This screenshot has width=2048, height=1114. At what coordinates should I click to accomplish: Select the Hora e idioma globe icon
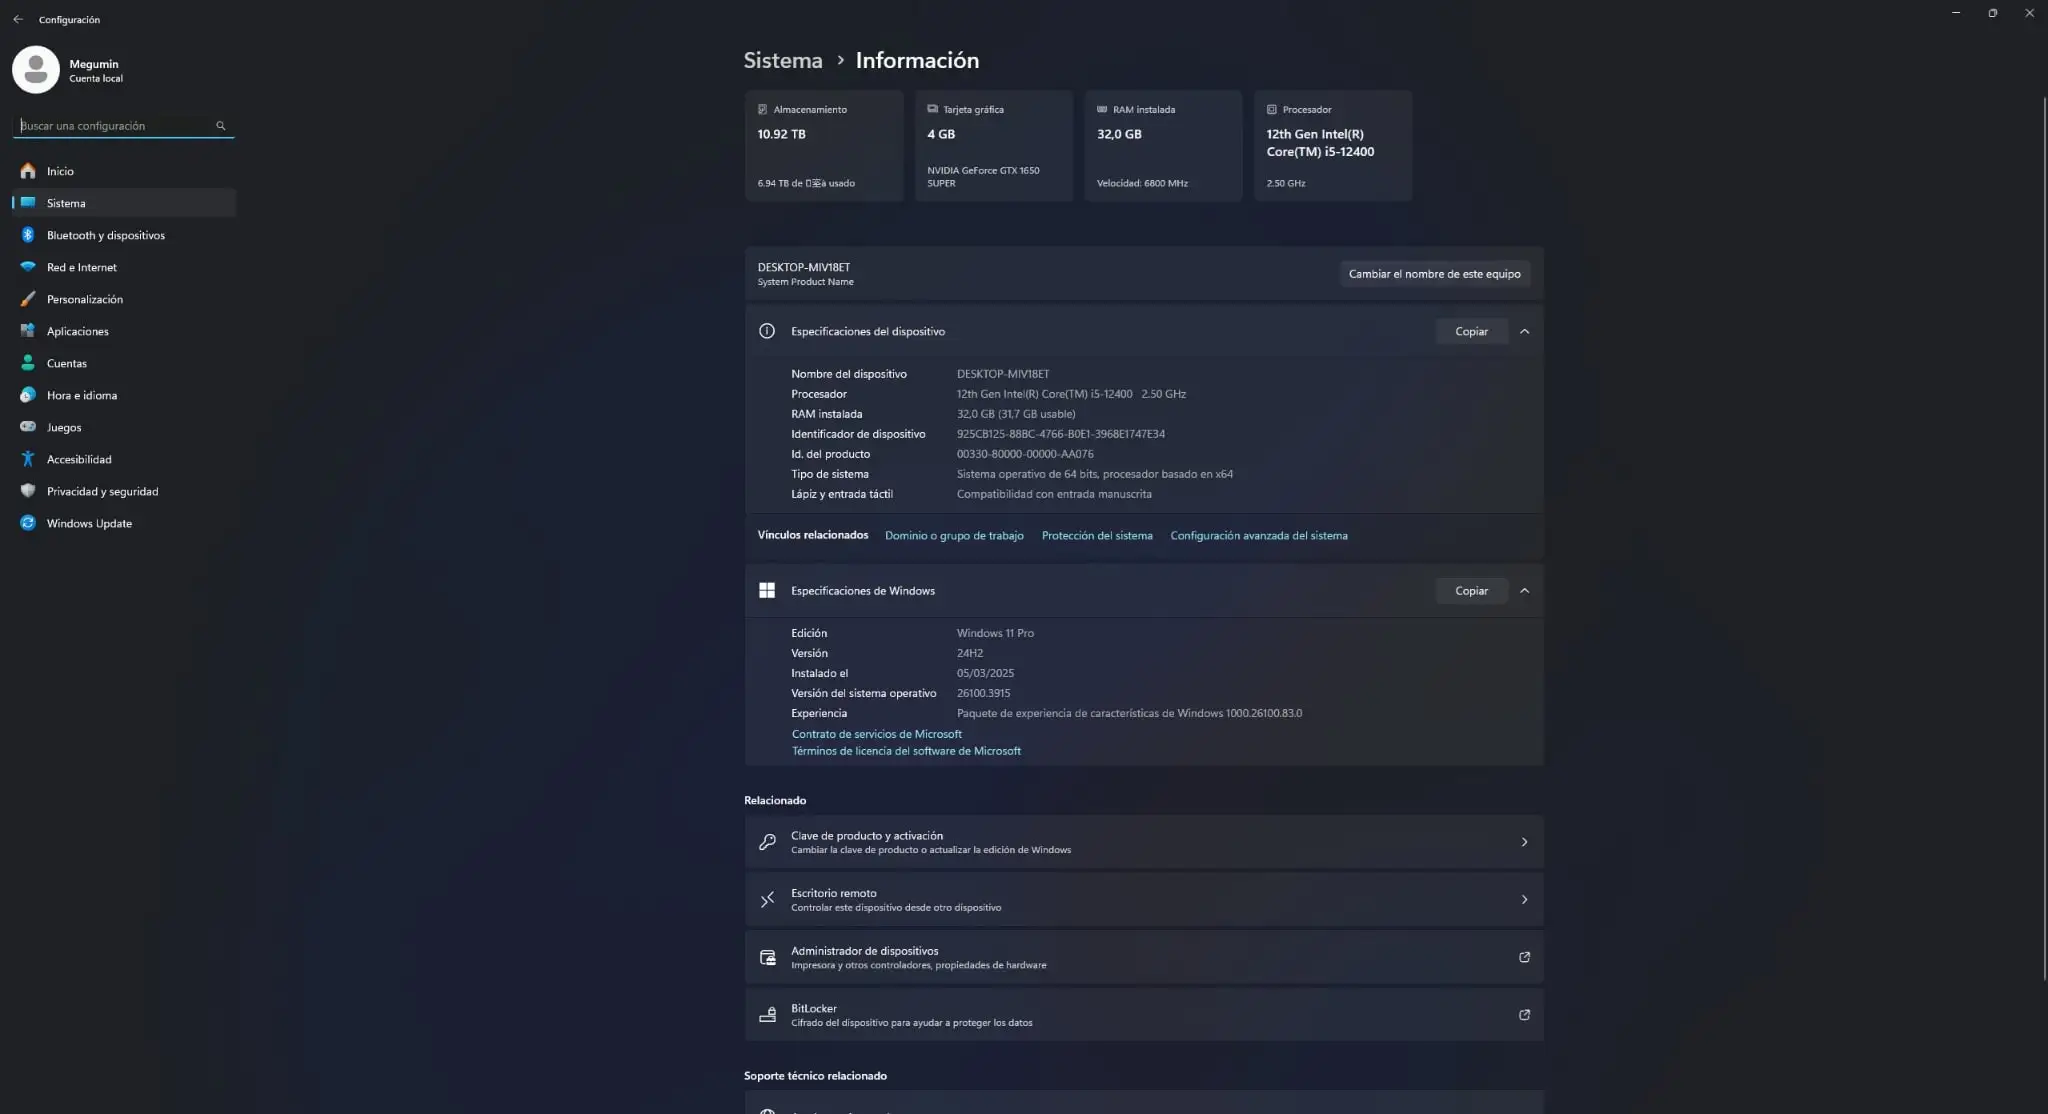click(28, 395)
